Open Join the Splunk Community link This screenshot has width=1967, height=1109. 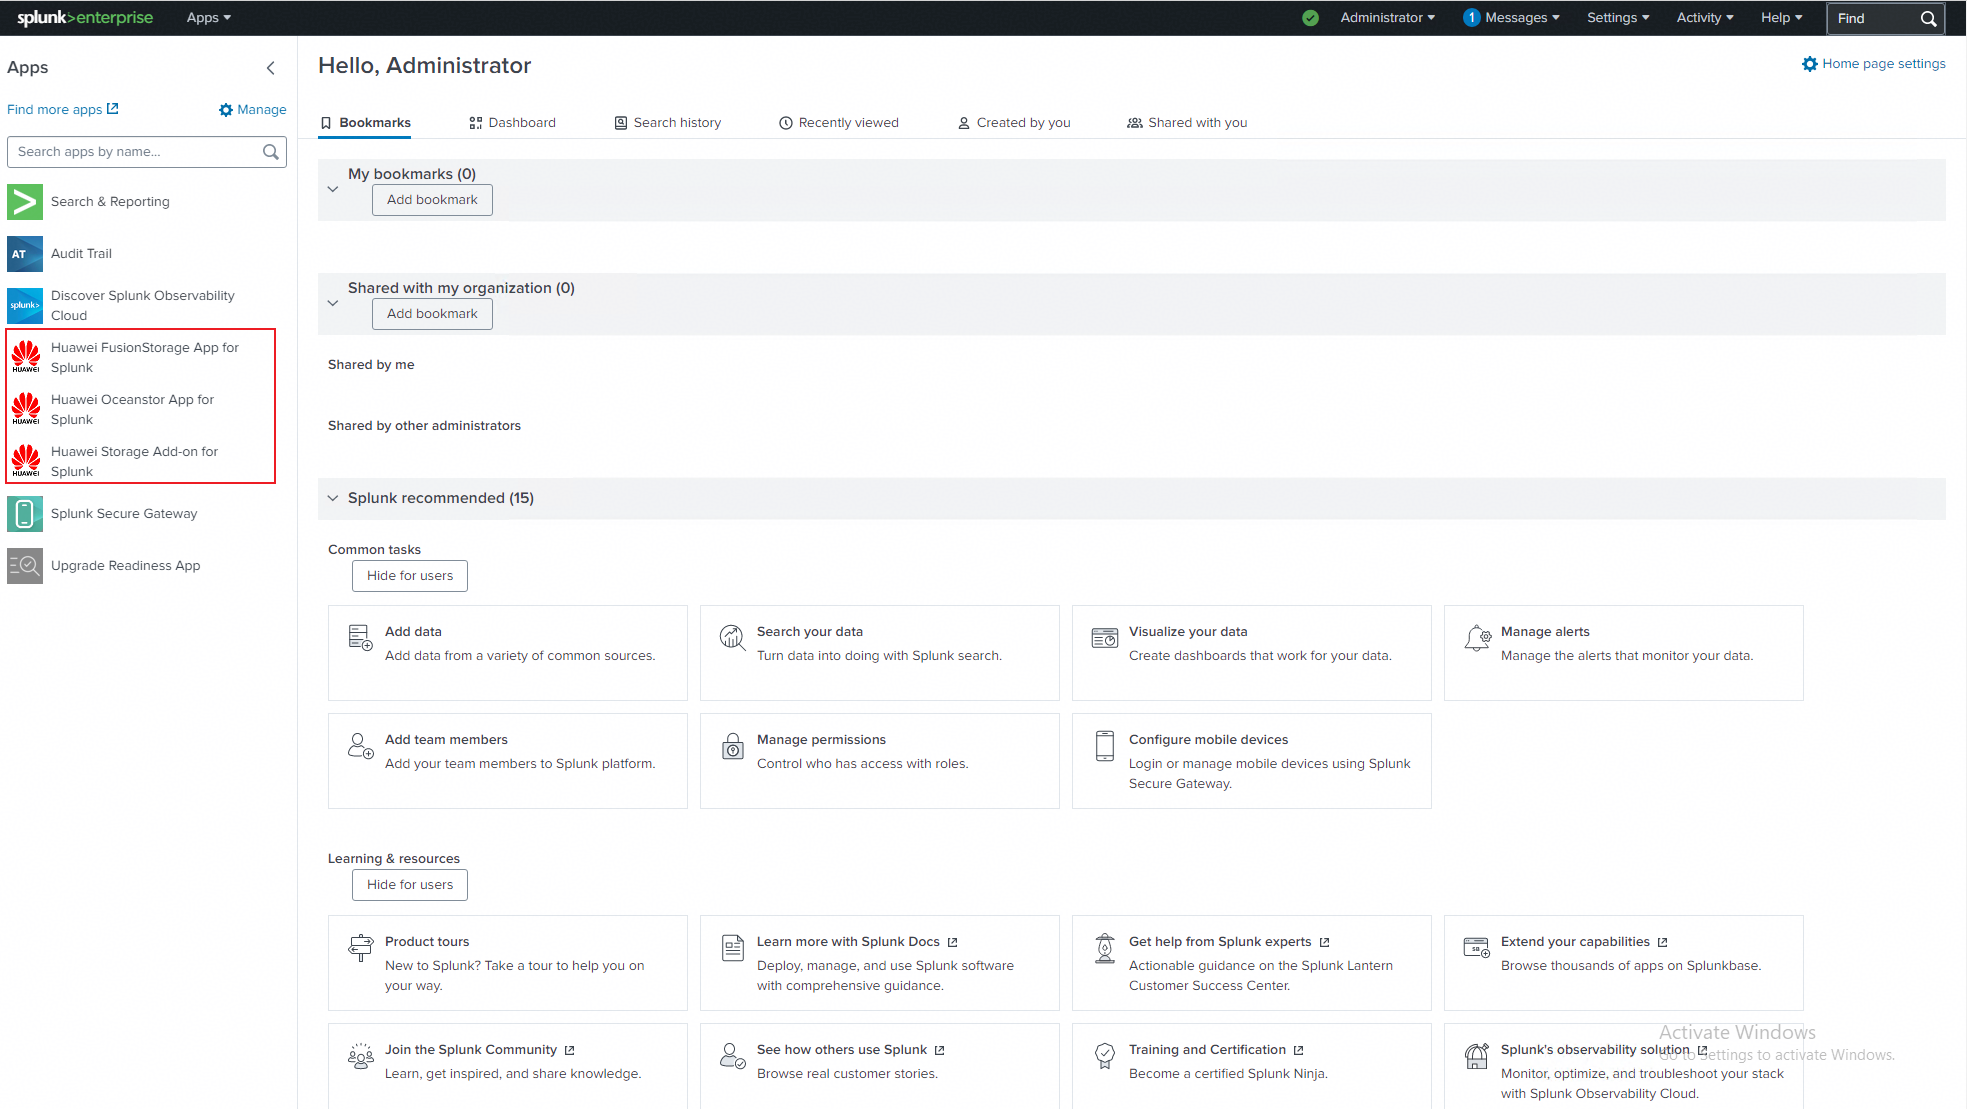[x=479, y=1050]
